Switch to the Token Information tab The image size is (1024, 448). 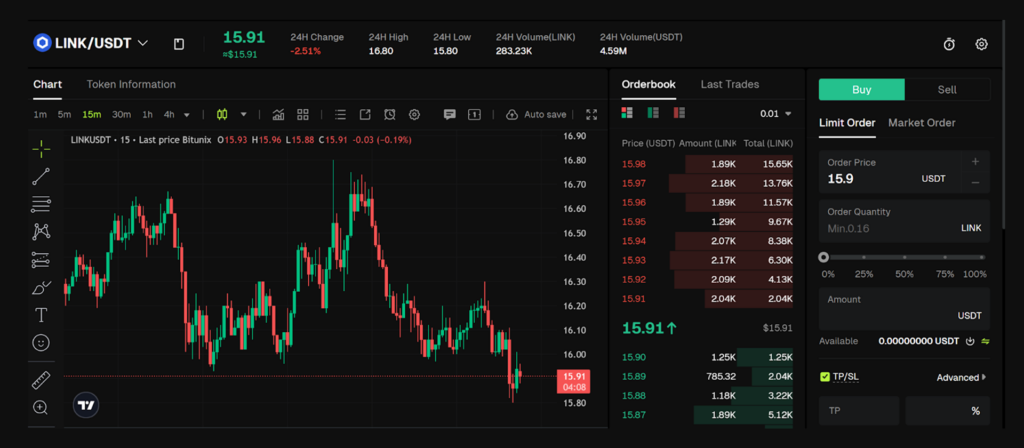click(x=131, y=84)
